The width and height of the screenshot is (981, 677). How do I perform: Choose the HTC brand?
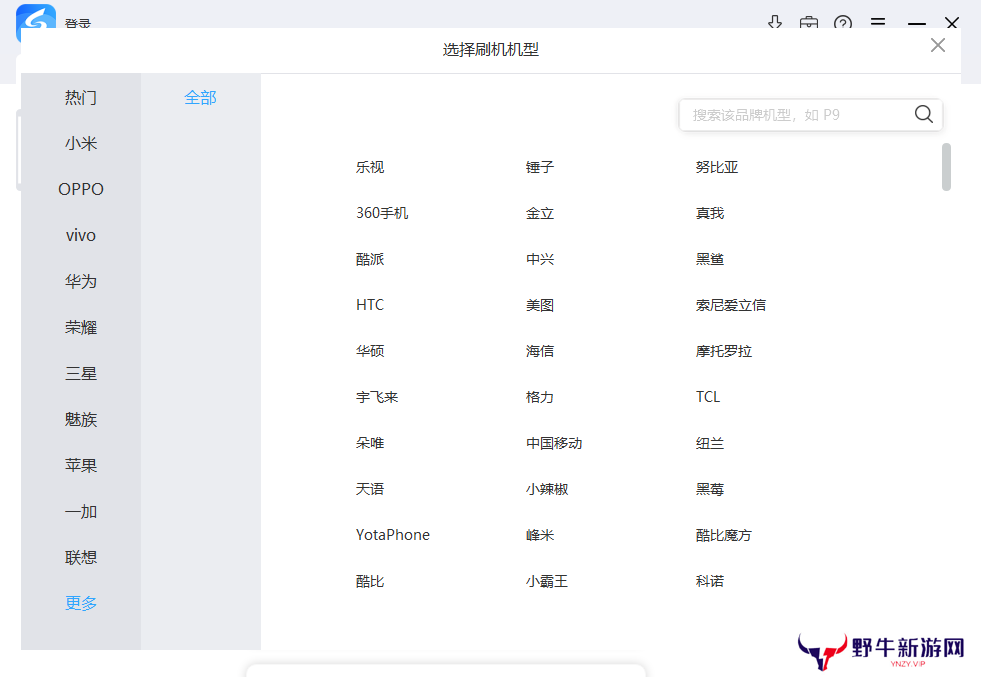(x=370, y=305)
